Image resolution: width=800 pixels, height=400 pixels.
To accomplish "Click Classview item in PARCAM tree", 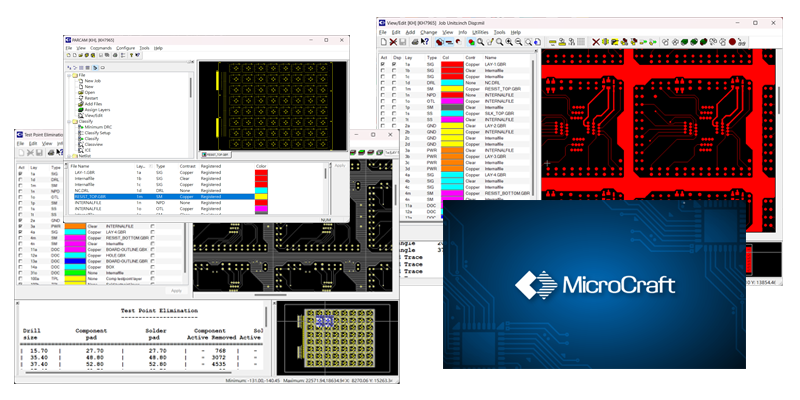I will click(x=93, y=144).
